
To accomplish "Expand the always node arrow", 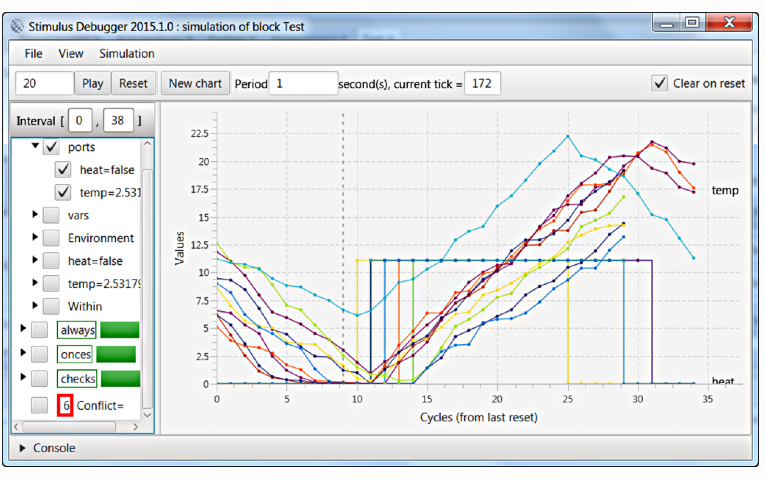I will point(23,329).
